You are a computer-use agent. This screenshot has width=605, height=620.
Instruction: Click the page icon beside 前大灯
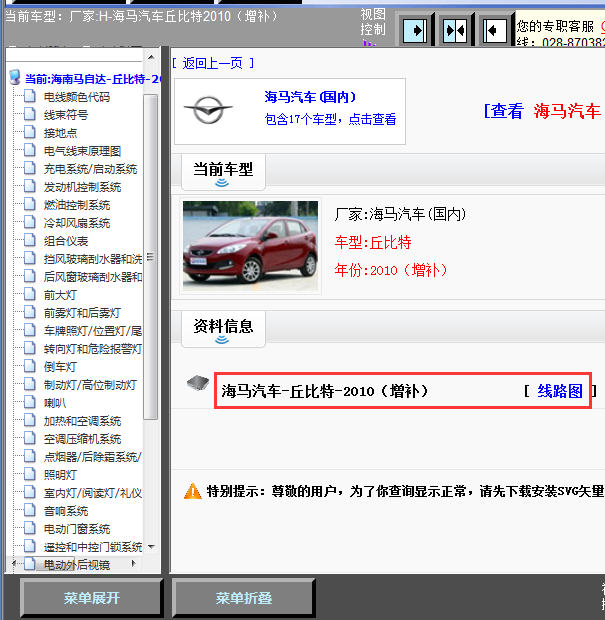[30, 294]
